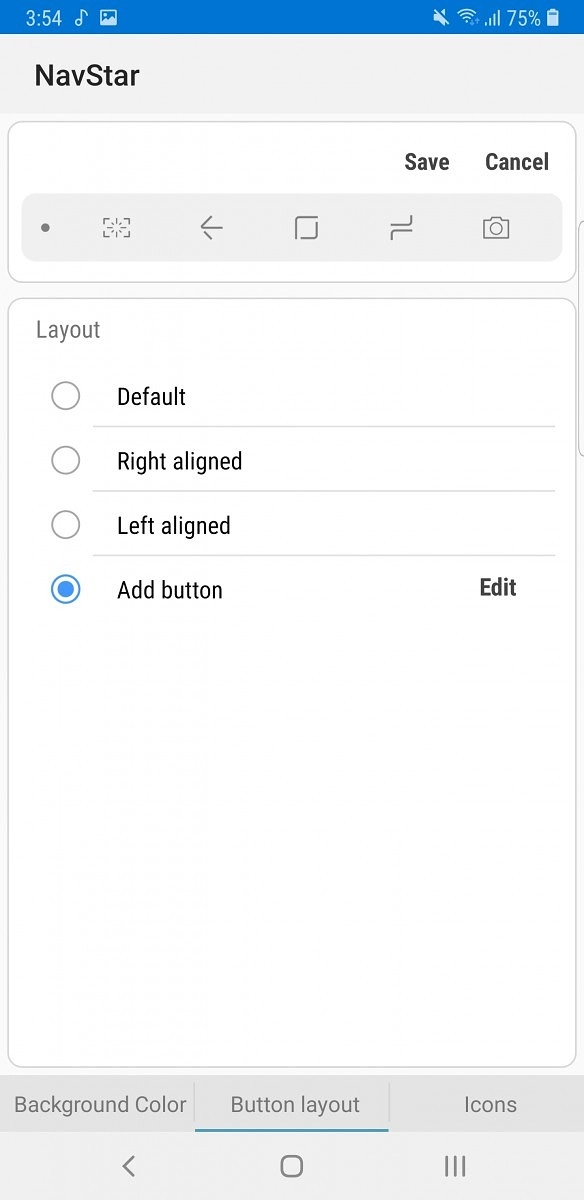Tap the Wi-Fi icon in status bar
This screenshot has height=1200, width=584.
pos(467,17)
